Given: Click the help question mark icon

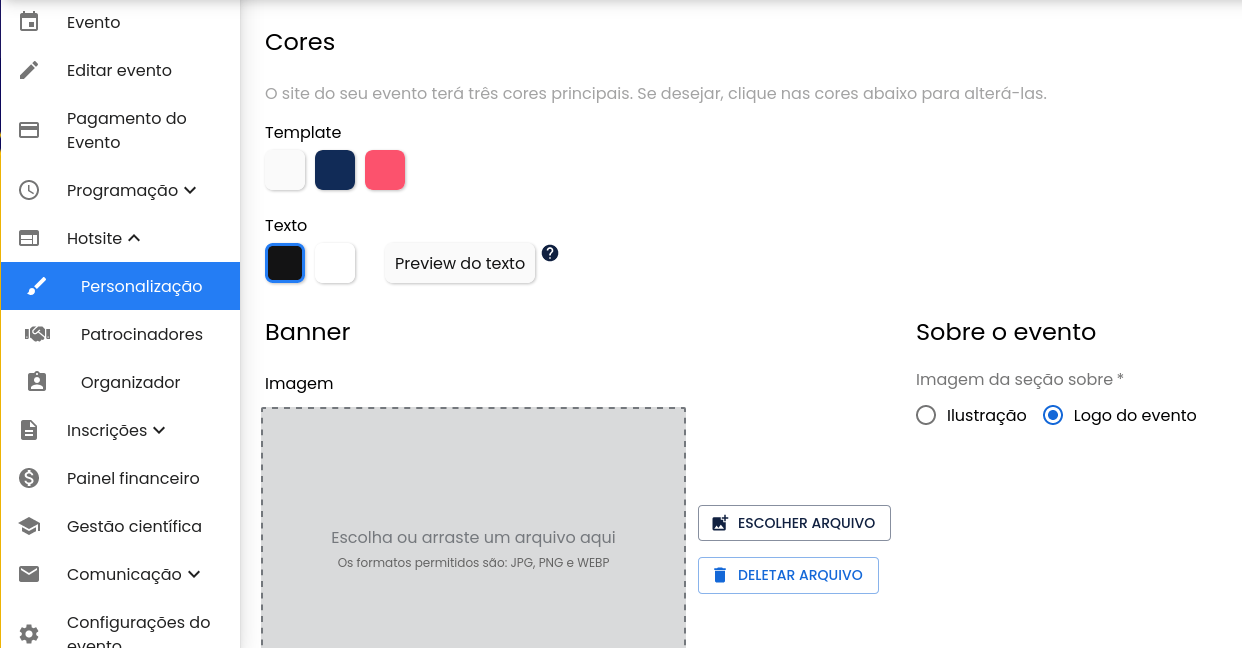Looking at the screenshot, I should tap(549, 253).
